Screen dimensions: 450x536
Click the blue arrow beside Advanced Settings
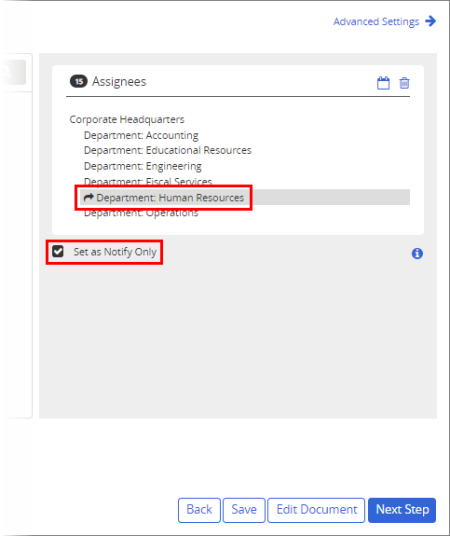431,21
